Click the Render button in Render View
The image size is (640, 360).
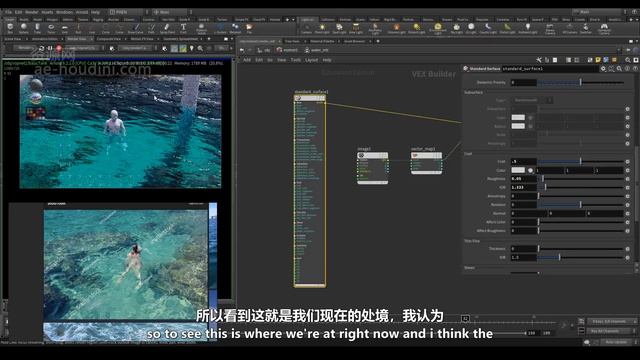coord(24,48)
